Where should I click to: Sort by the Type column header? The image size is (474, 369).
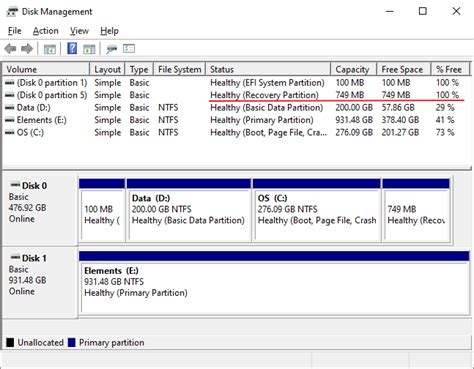tap(139, 69)
